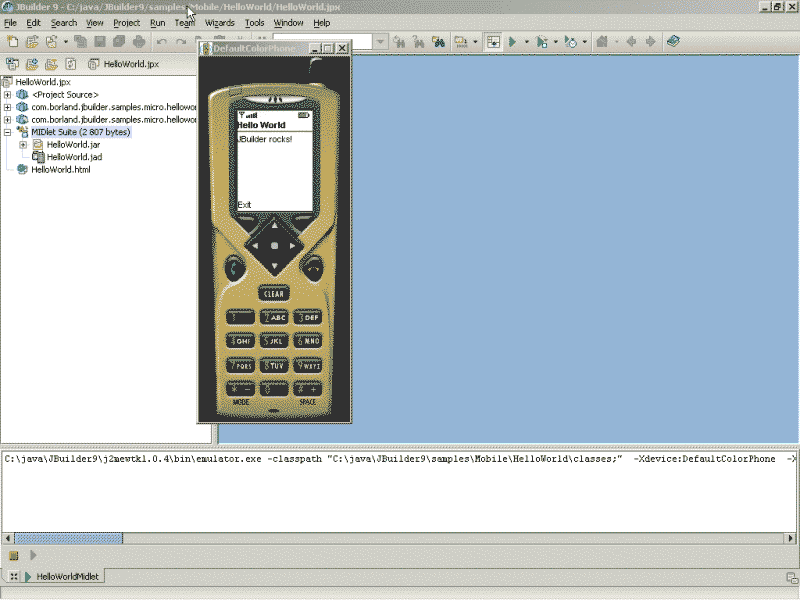
Task: Select HelloWorld.jad file in tree
Action: pos(73,157)
